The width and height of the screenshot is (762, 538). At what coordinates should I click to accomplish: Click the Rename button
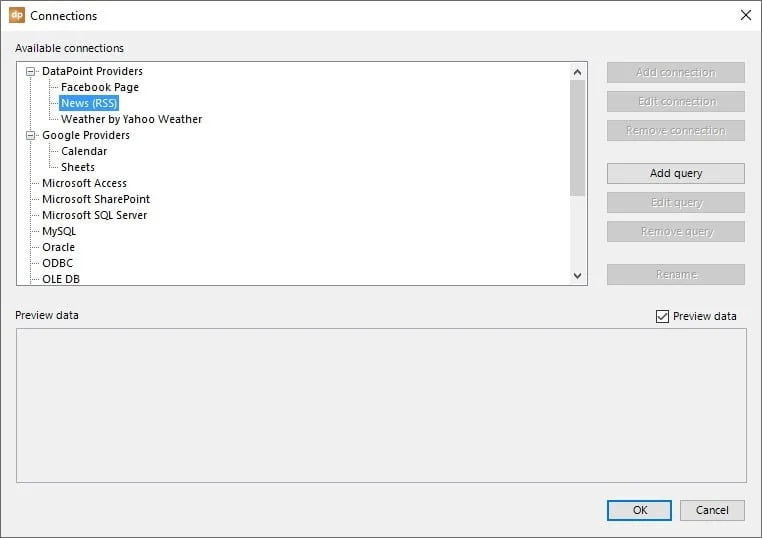[675, 275]
